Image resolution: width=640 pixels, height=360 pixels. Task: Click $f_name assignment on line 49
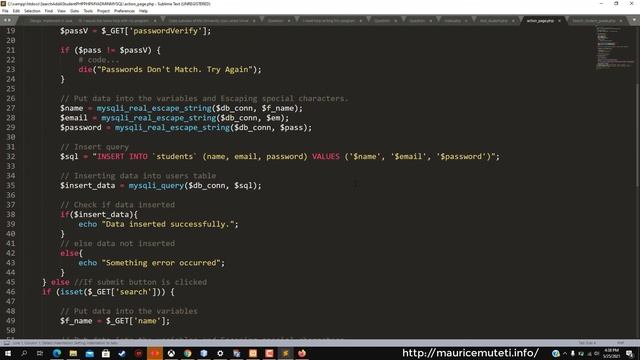[115, 321]
